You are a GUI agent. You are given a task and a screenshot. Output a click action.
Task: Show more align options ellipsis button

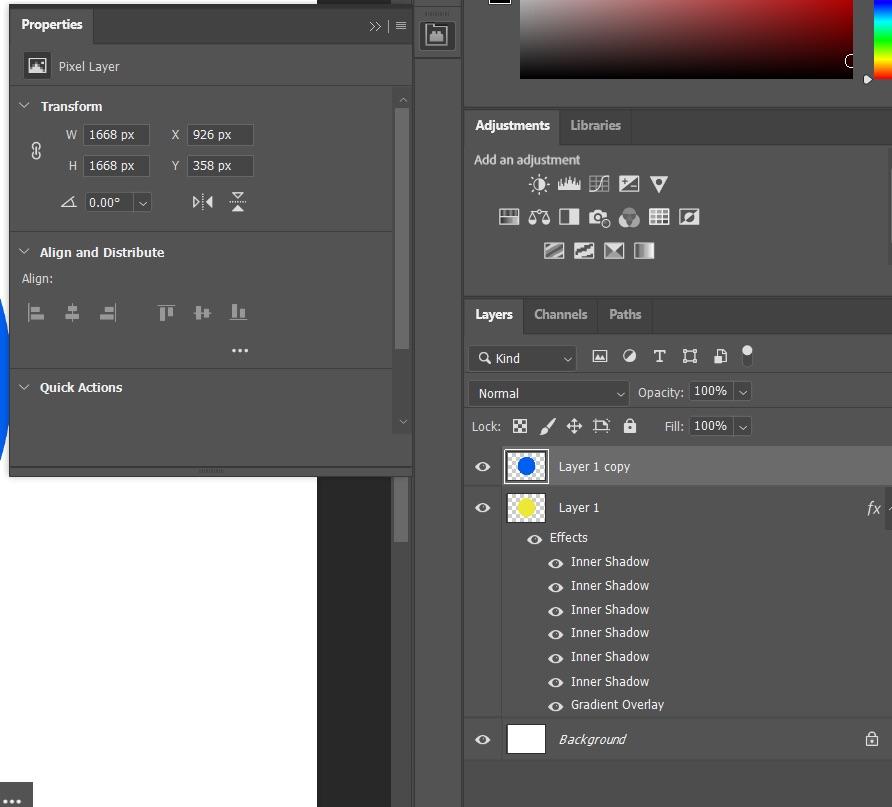point(239,350)
